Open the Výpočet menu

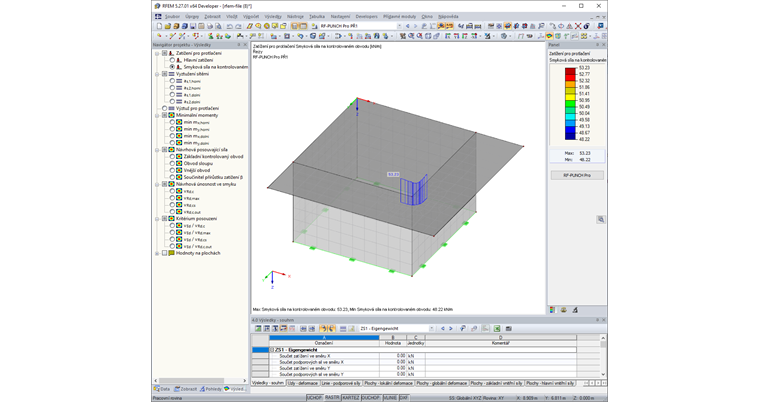(251, 16)
